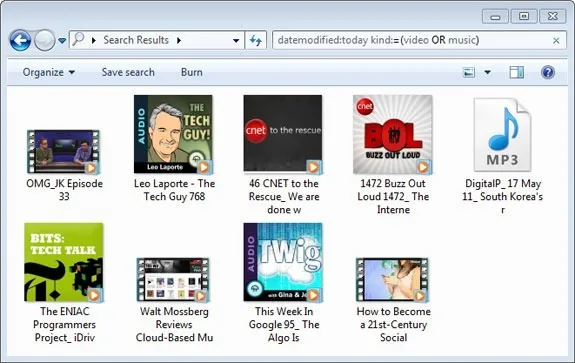Maximize the search results window
The image size is (575, 363).
pyautogui.click(x=524, y=16)
